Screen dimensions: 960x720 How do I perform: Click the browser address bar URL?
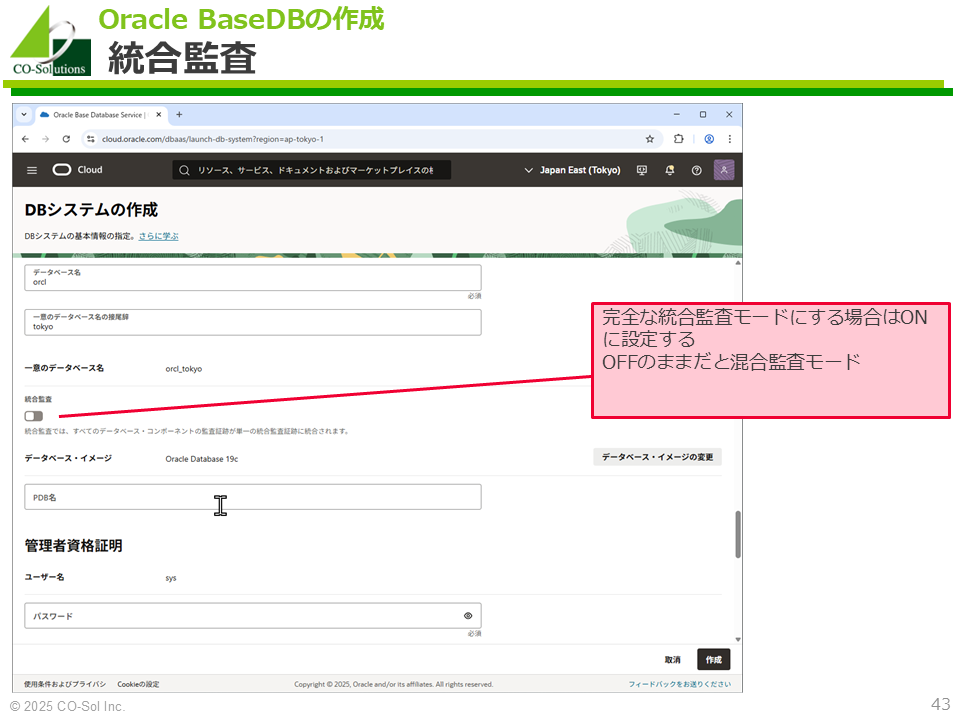[x=212, y=139]
